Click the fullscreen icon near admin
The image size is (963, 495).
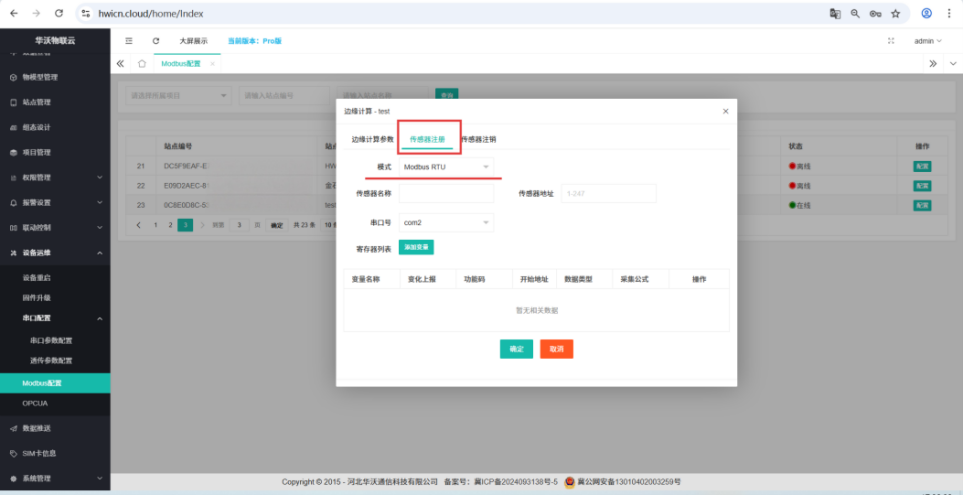[891, 41]
